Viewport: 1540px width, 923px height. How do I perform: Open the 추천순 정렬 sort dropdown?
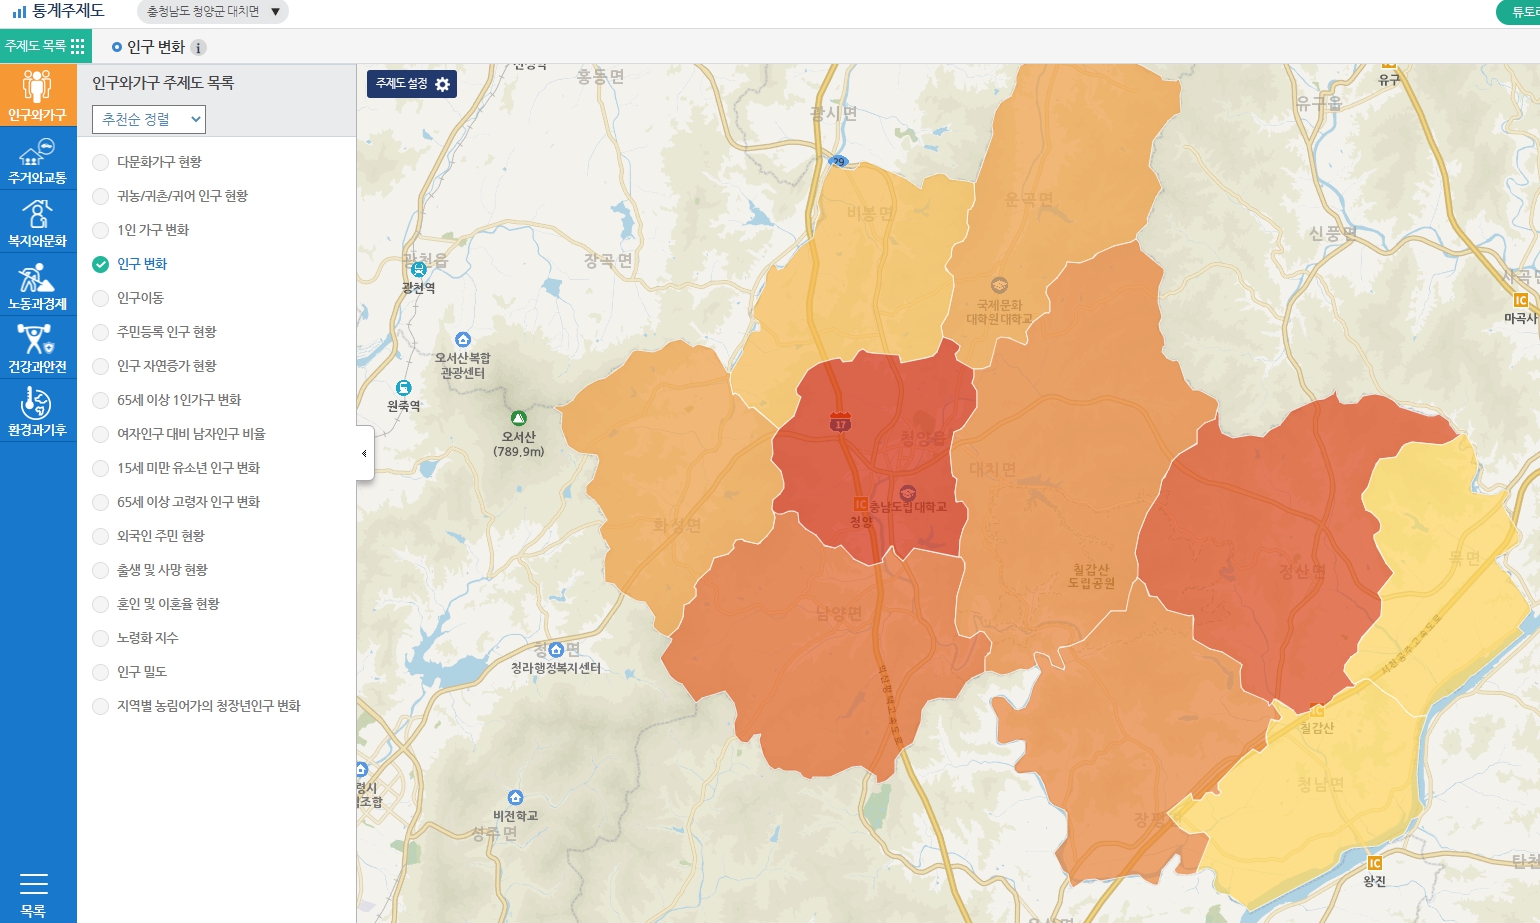(149, 120)
